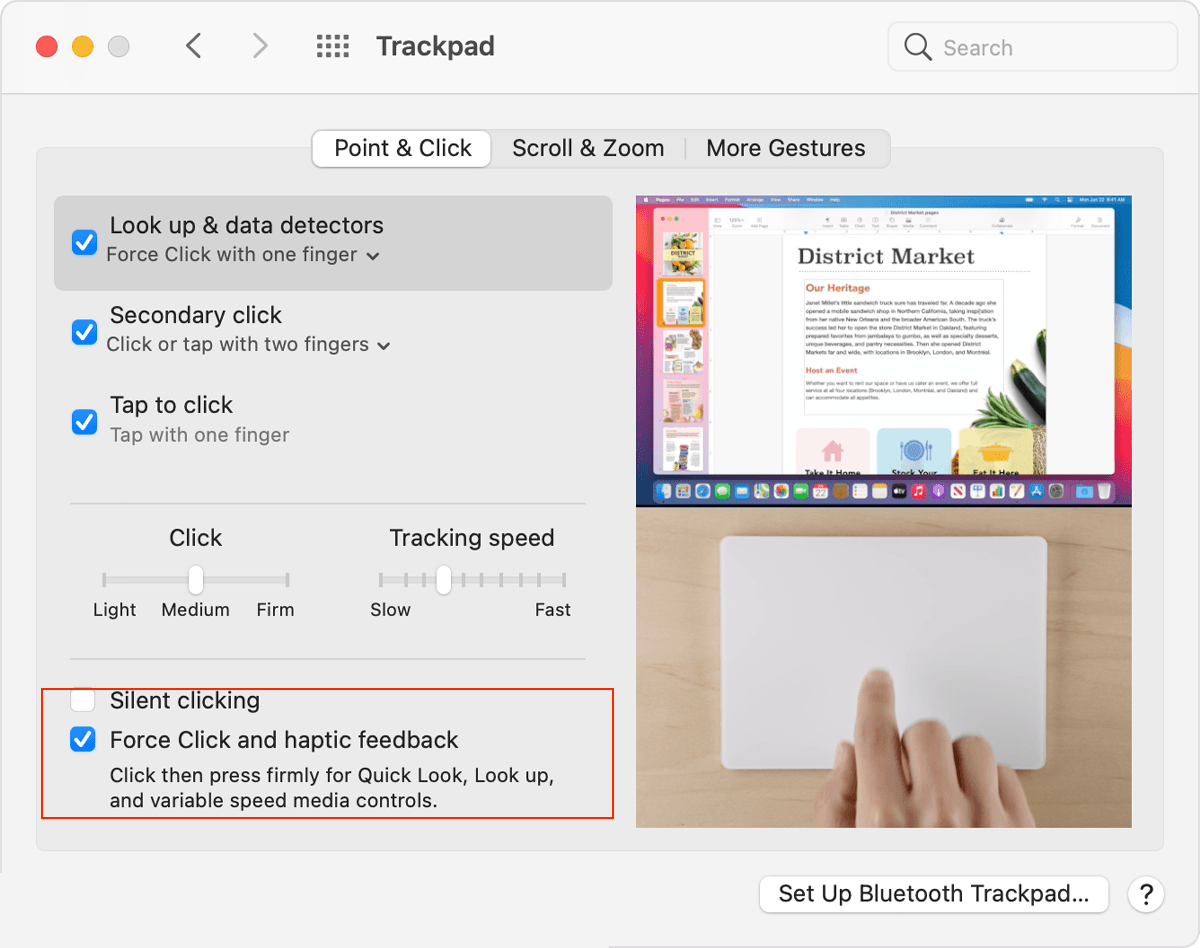Screen dimensions: 1200x948
Task: Click the Light label under Click slider
Action: tap(114, 610)
